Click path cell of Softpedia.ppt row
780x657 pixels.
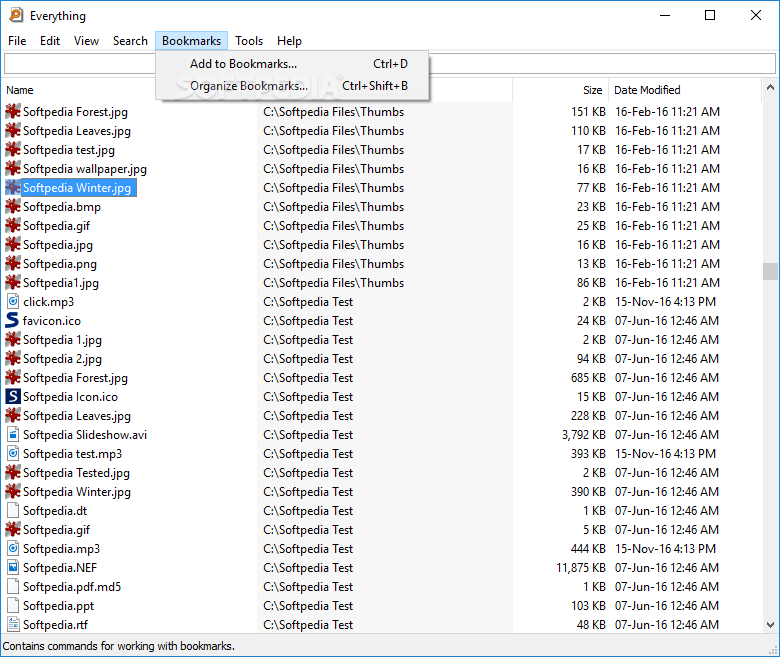click(308, 606)
